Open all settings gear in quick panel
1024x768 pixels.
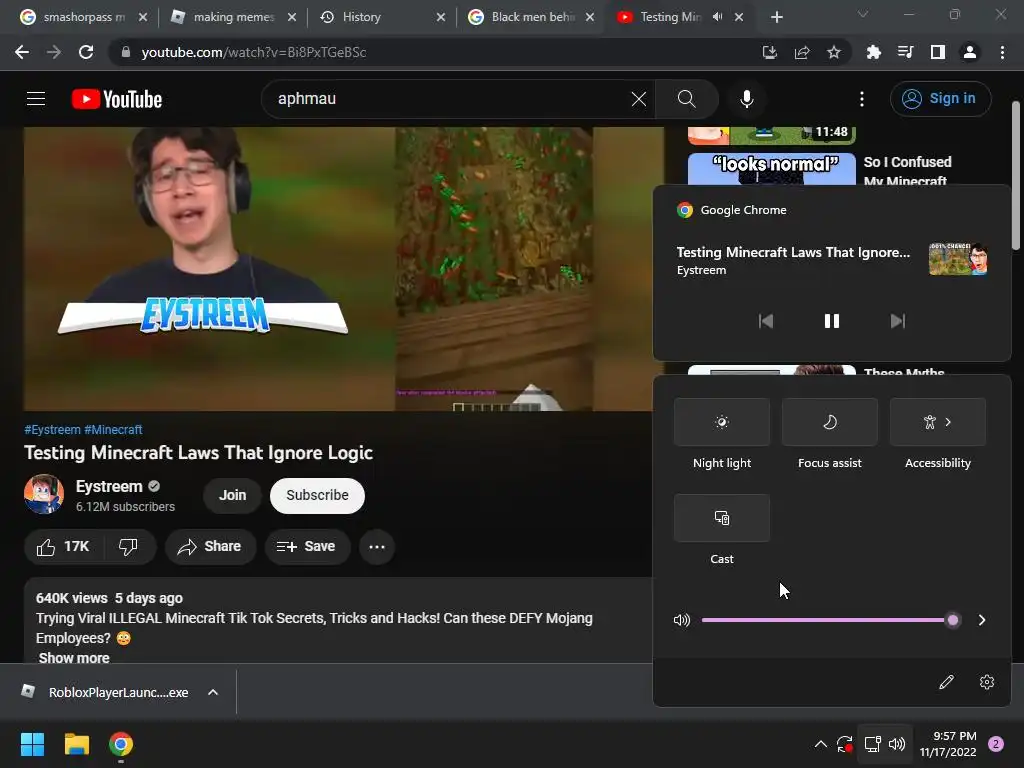(987, 682)
